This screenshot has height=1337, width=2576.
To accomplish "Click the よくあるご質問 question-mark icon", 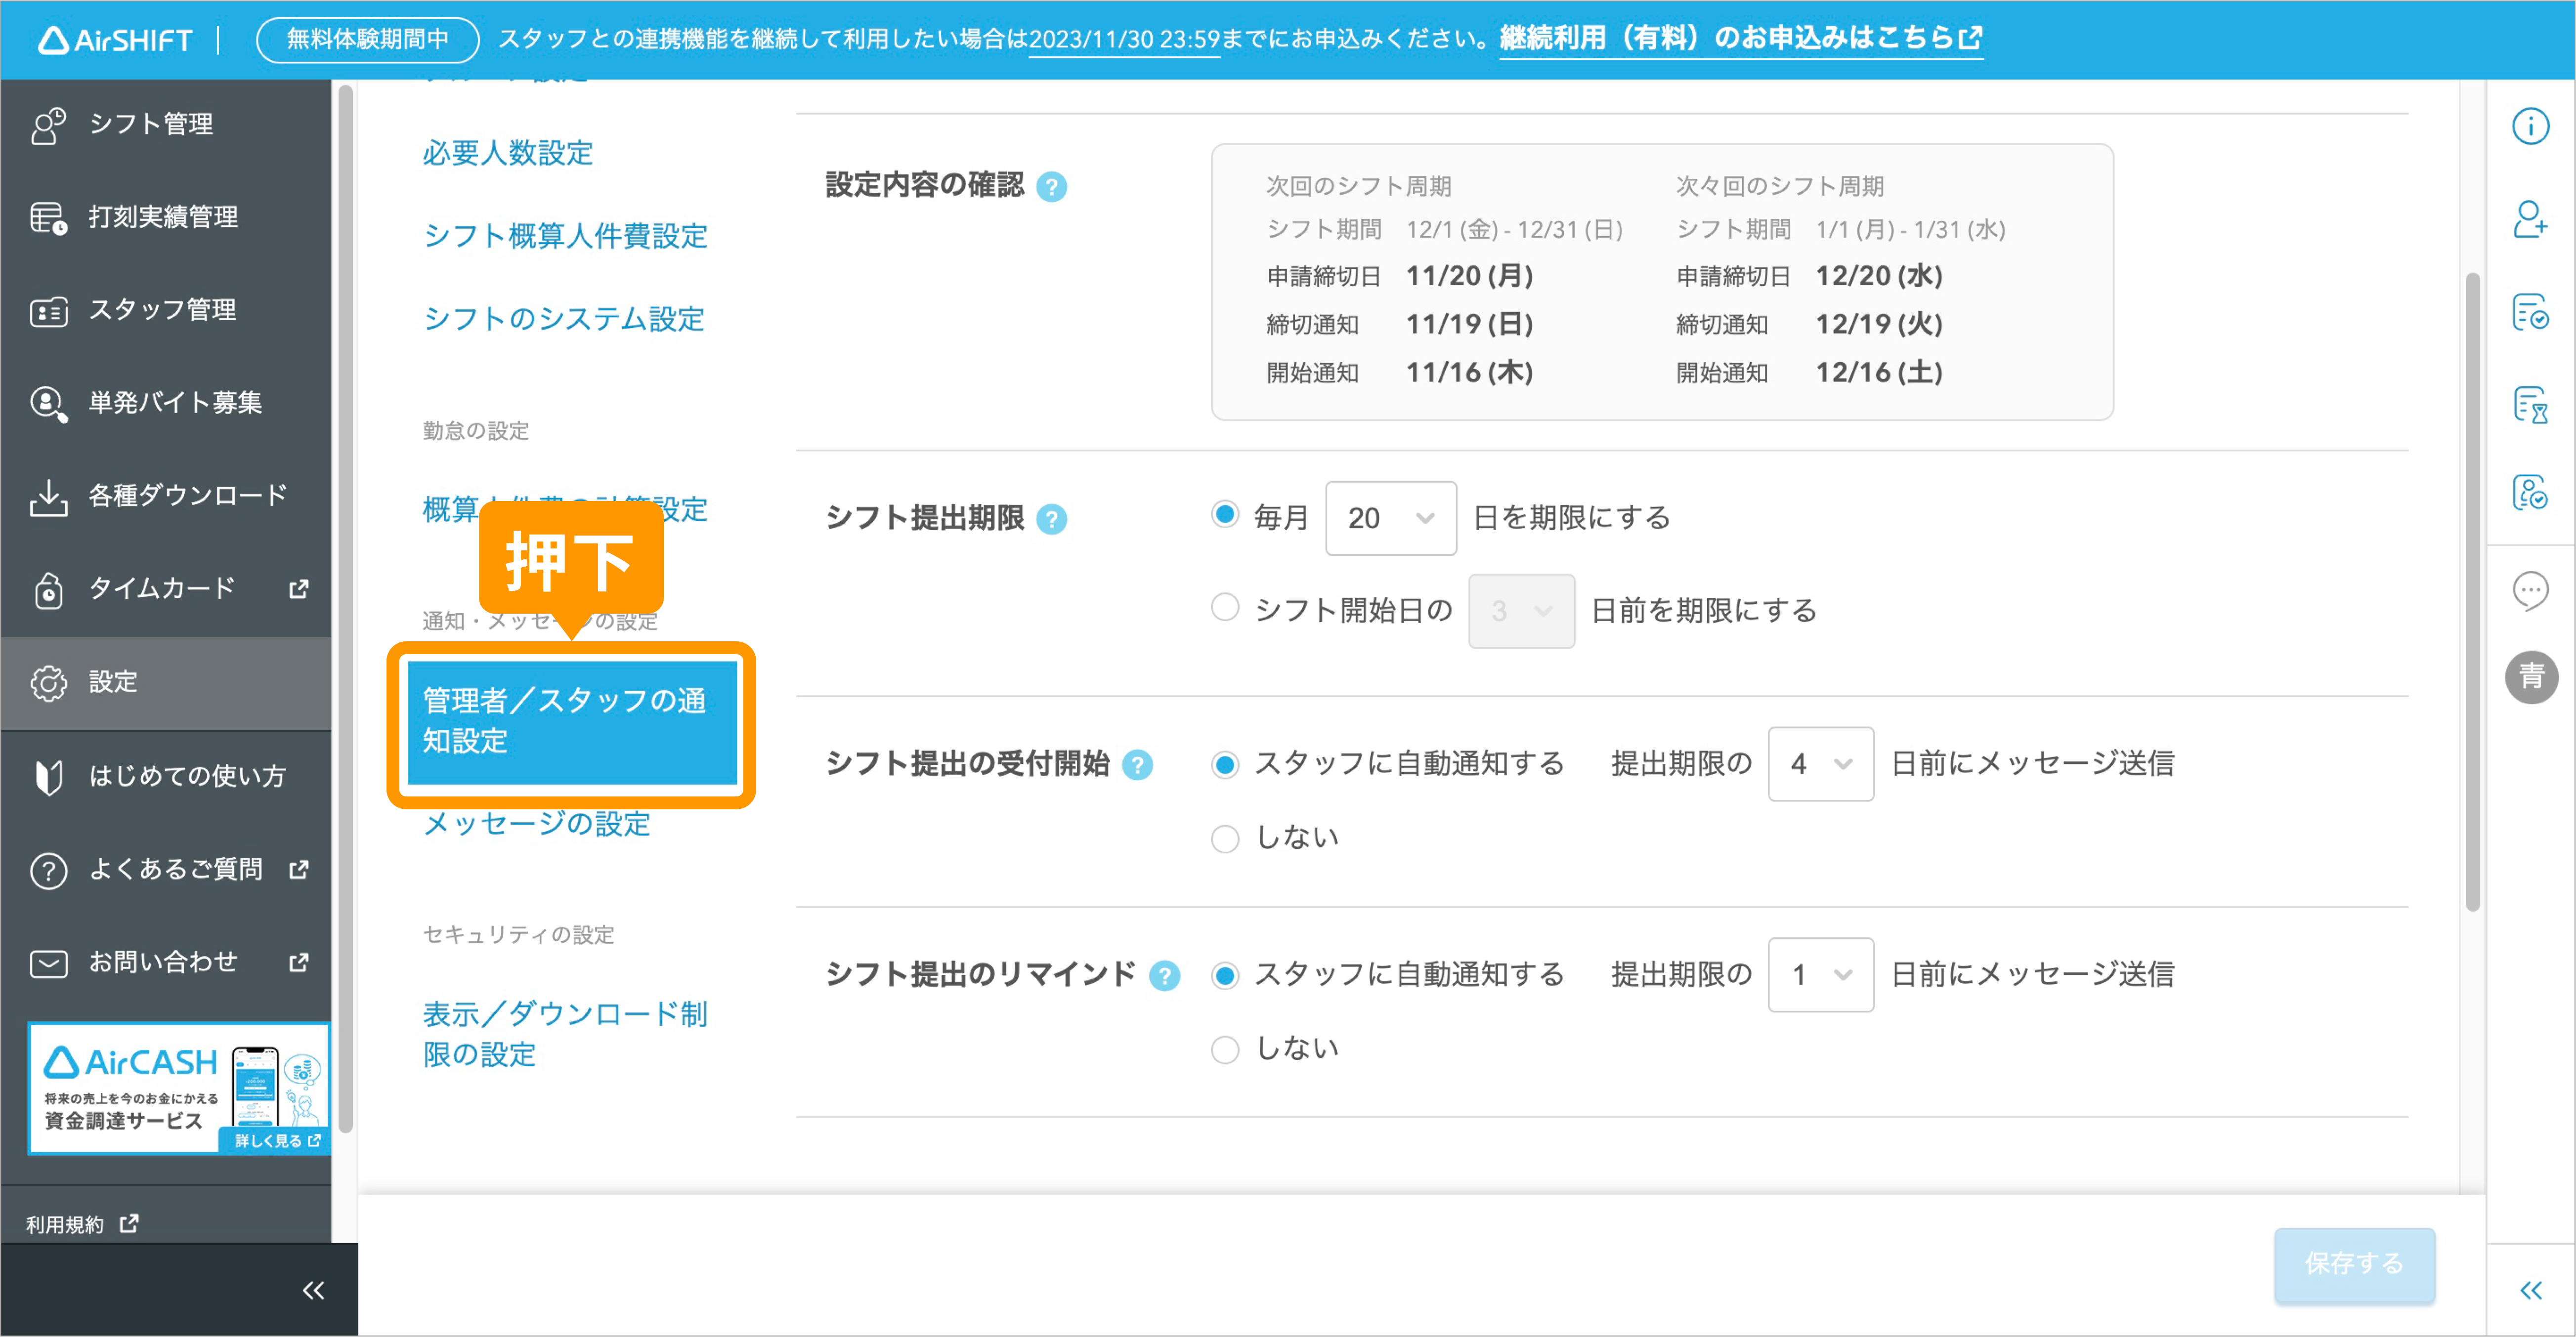I will point(48,870).
